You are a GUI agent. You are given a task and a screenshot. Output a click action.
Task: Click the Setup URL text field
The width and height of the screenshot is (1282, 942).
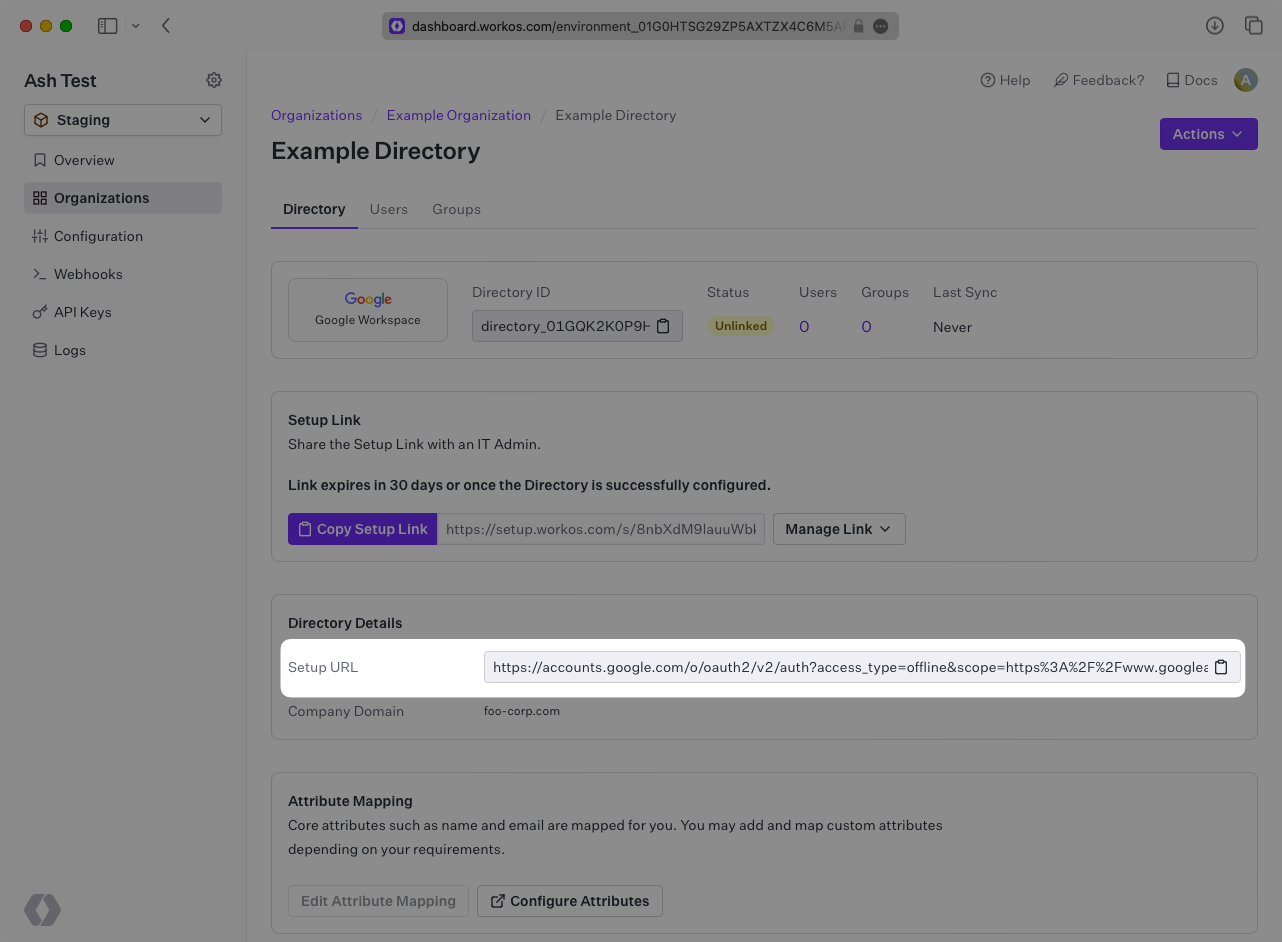[848, 668]
